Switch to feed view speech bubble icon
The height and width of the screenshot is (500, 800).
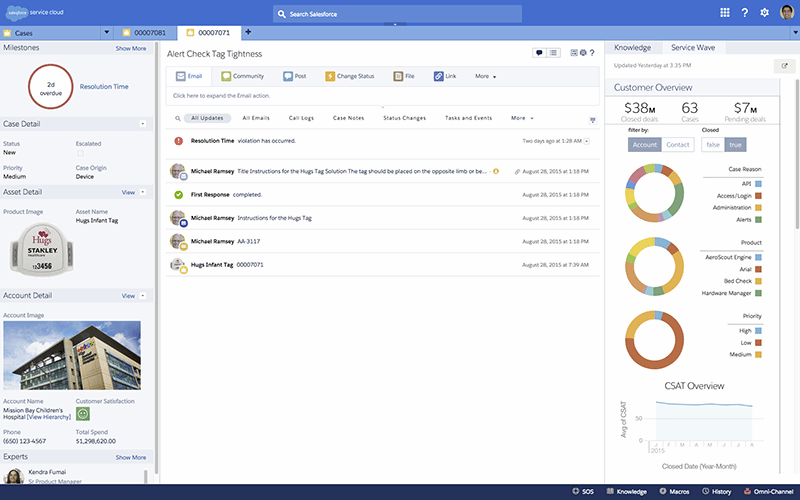coord(539,53)
